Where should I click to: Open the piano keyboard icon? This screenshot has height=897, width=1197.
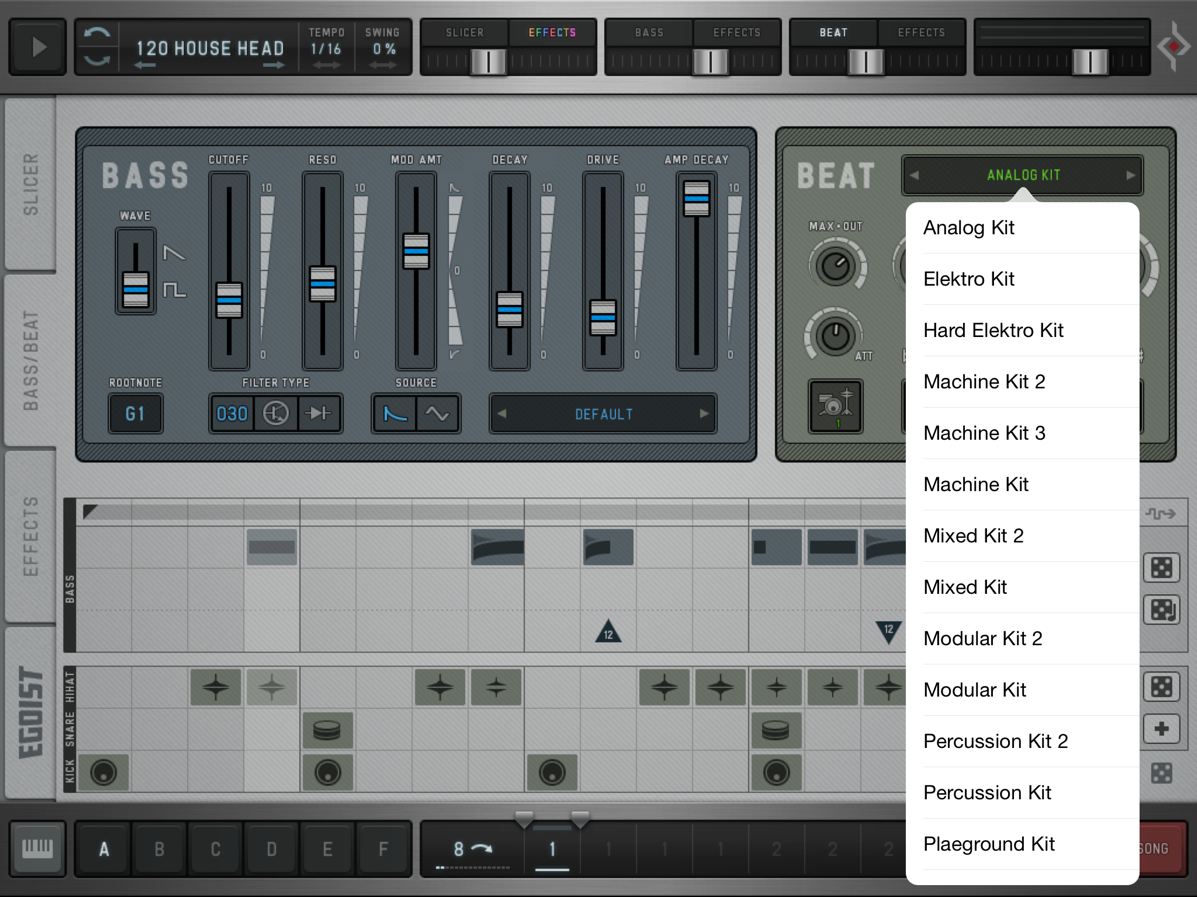(38, 848)
